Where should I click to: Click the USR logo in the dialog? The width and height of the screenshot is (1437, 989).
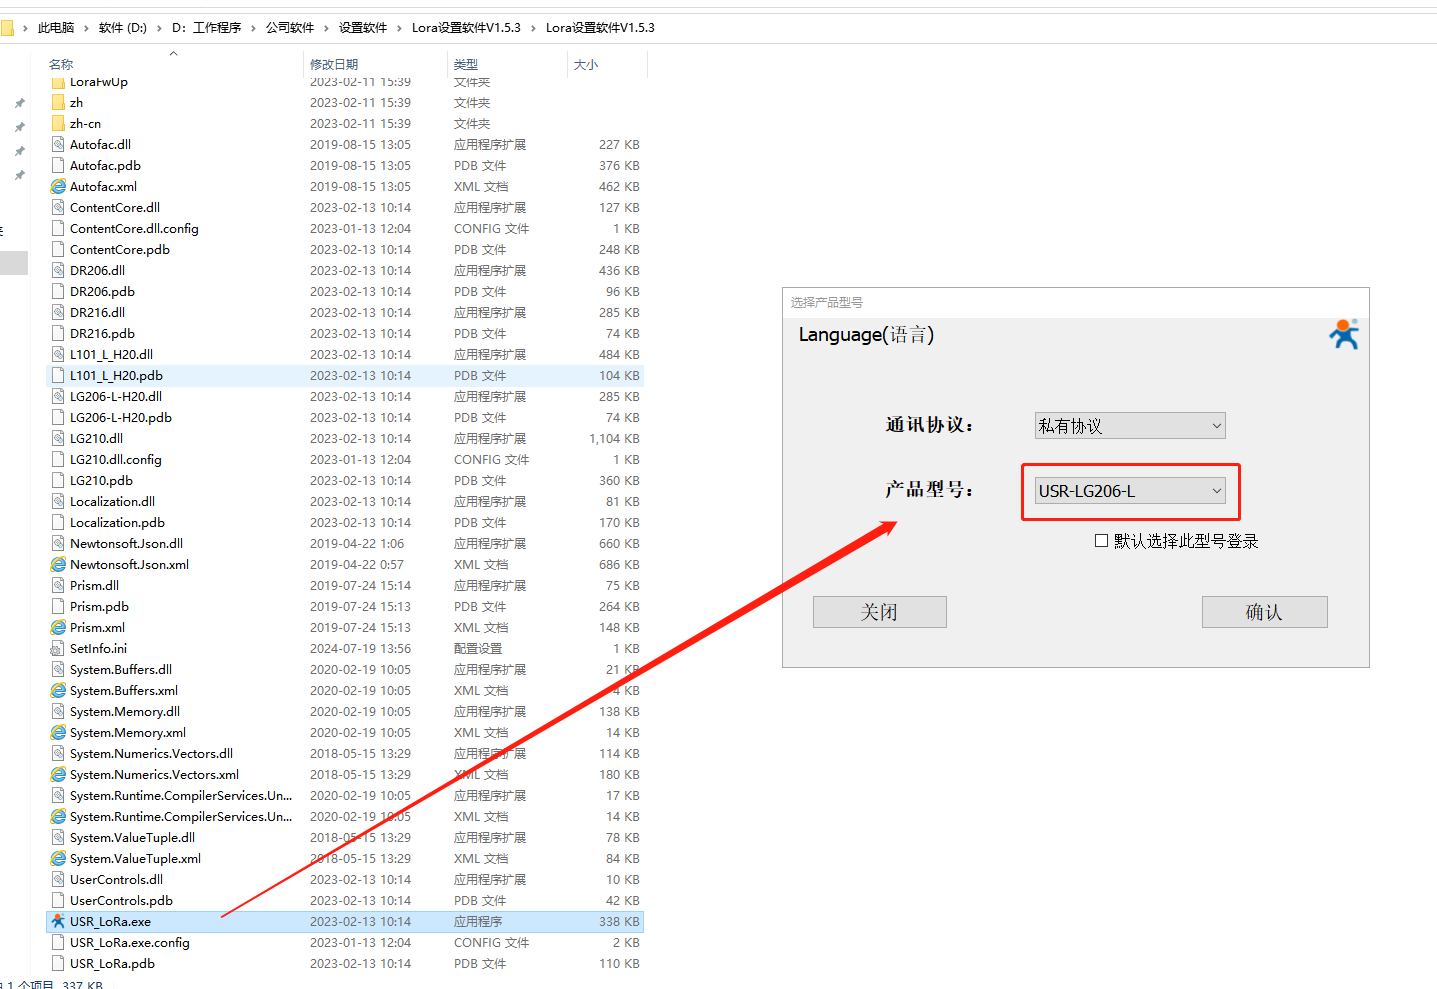tap(1344, 334)
